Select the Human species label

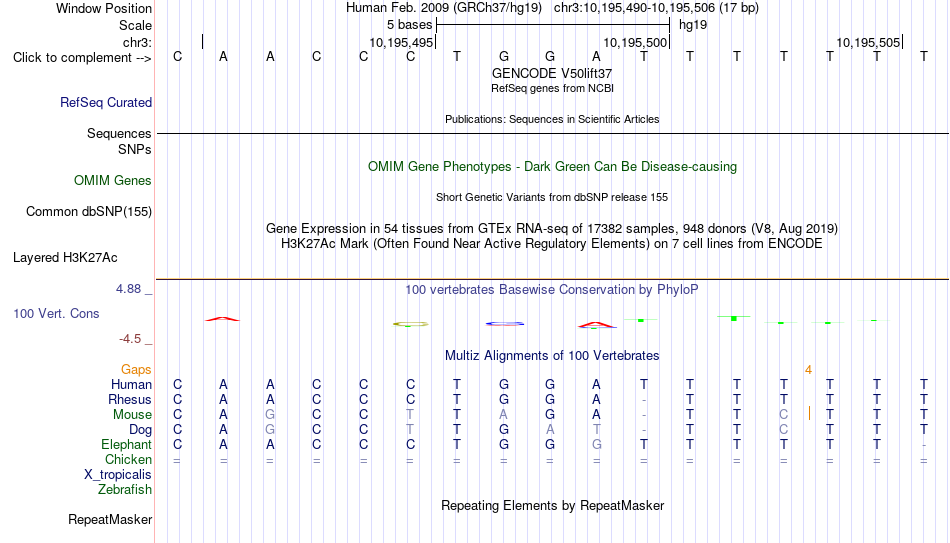[131, 385]
